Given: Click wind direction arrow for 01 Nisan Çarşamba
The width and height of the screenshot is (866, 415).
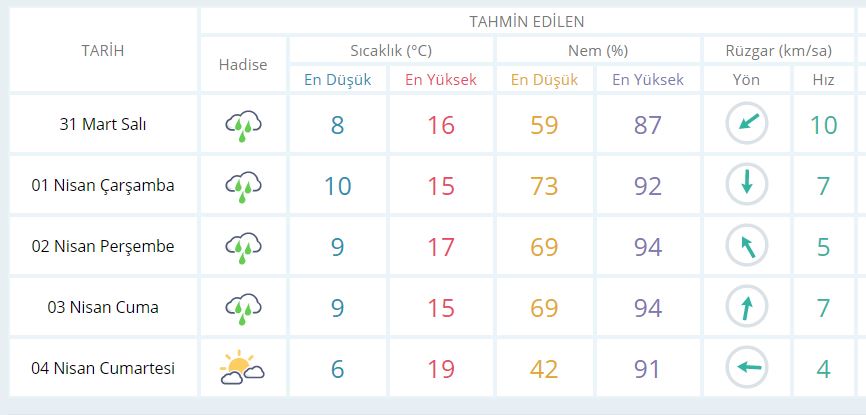Looking at the screenshot, I should pos(747,185).
